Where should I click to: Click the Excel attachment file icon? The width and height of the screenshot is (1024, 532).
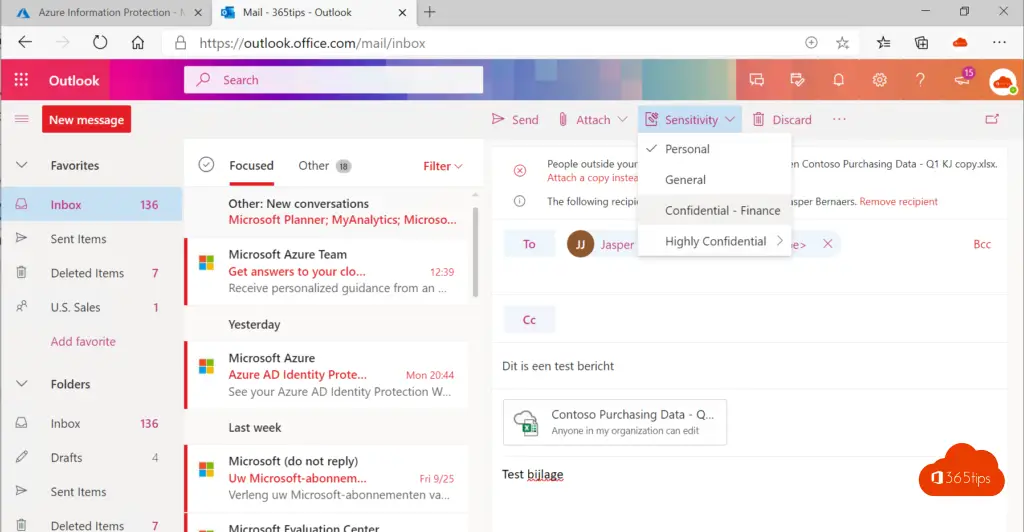point(526,422)
